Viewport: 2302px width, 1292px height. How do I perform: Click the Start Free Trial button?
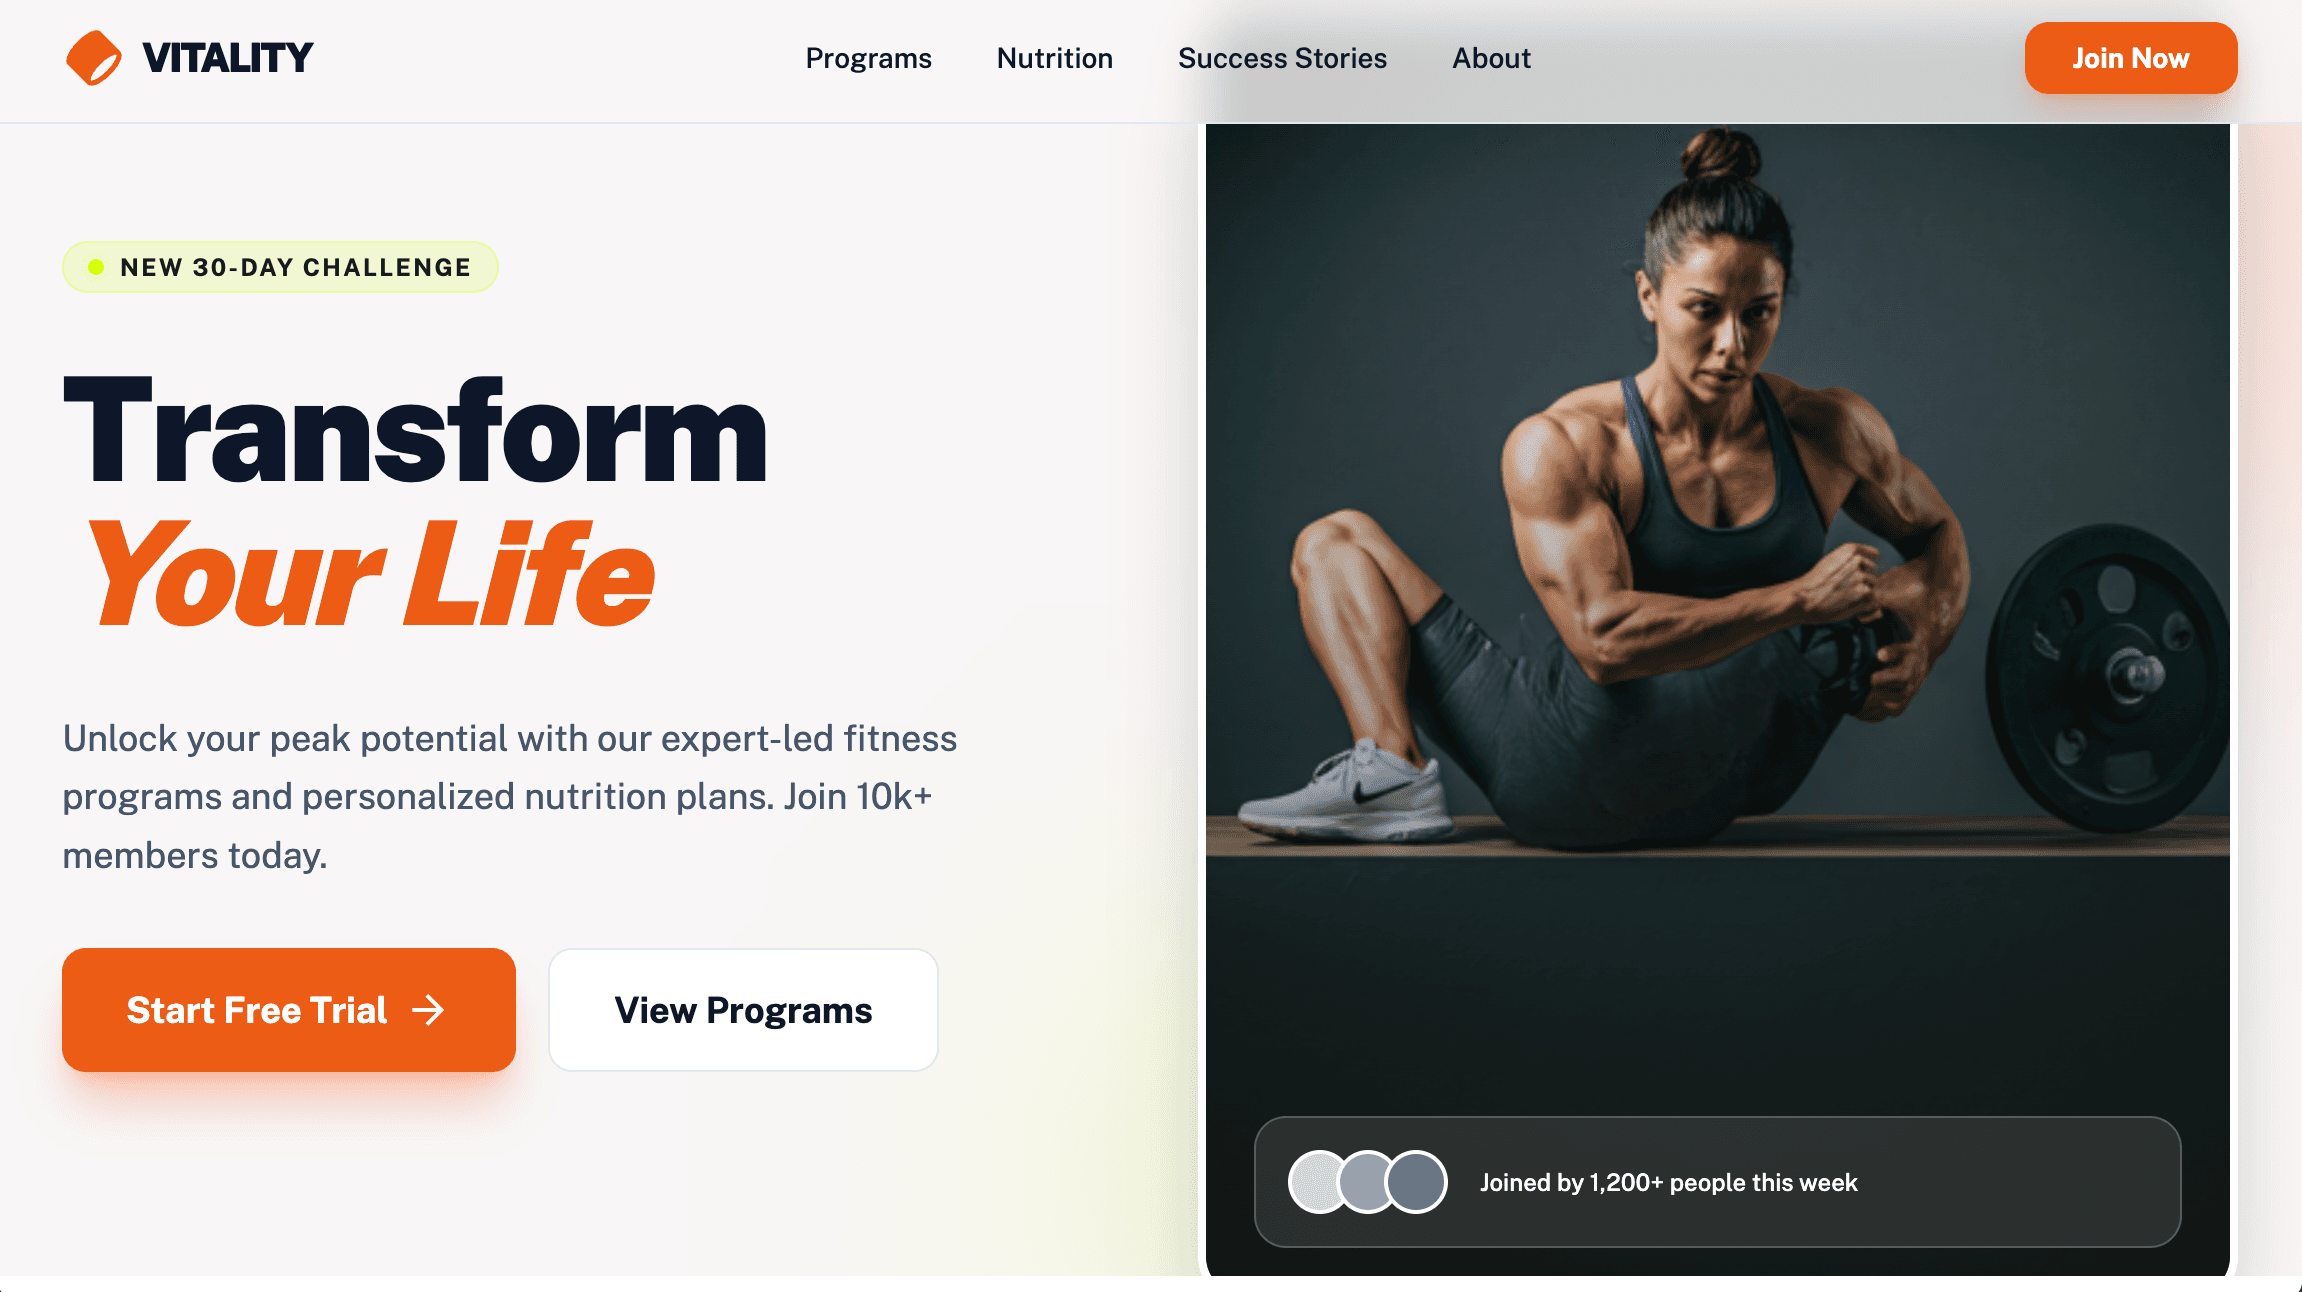pyautogui.click(x=289, y=1010)
